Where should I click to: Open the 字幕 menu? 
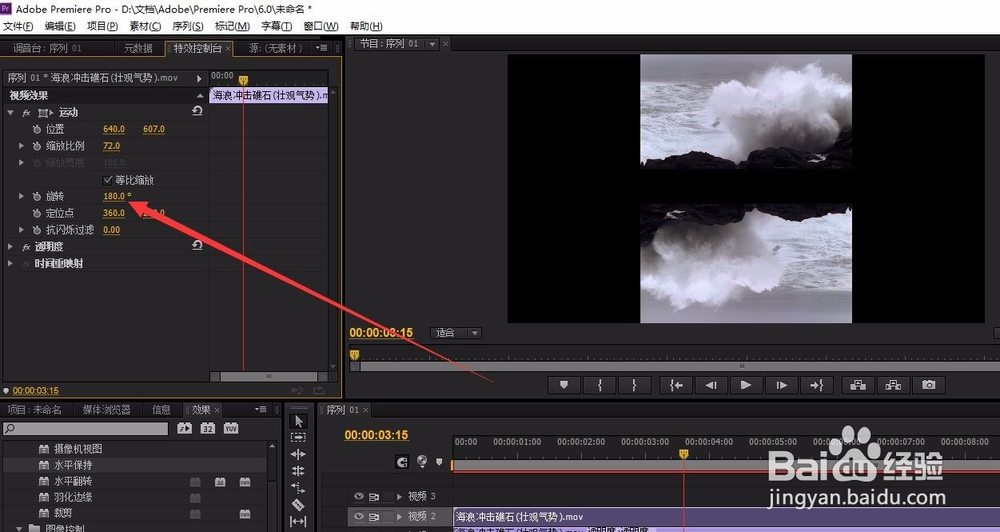pyautogui.click(x=276, y=26)
